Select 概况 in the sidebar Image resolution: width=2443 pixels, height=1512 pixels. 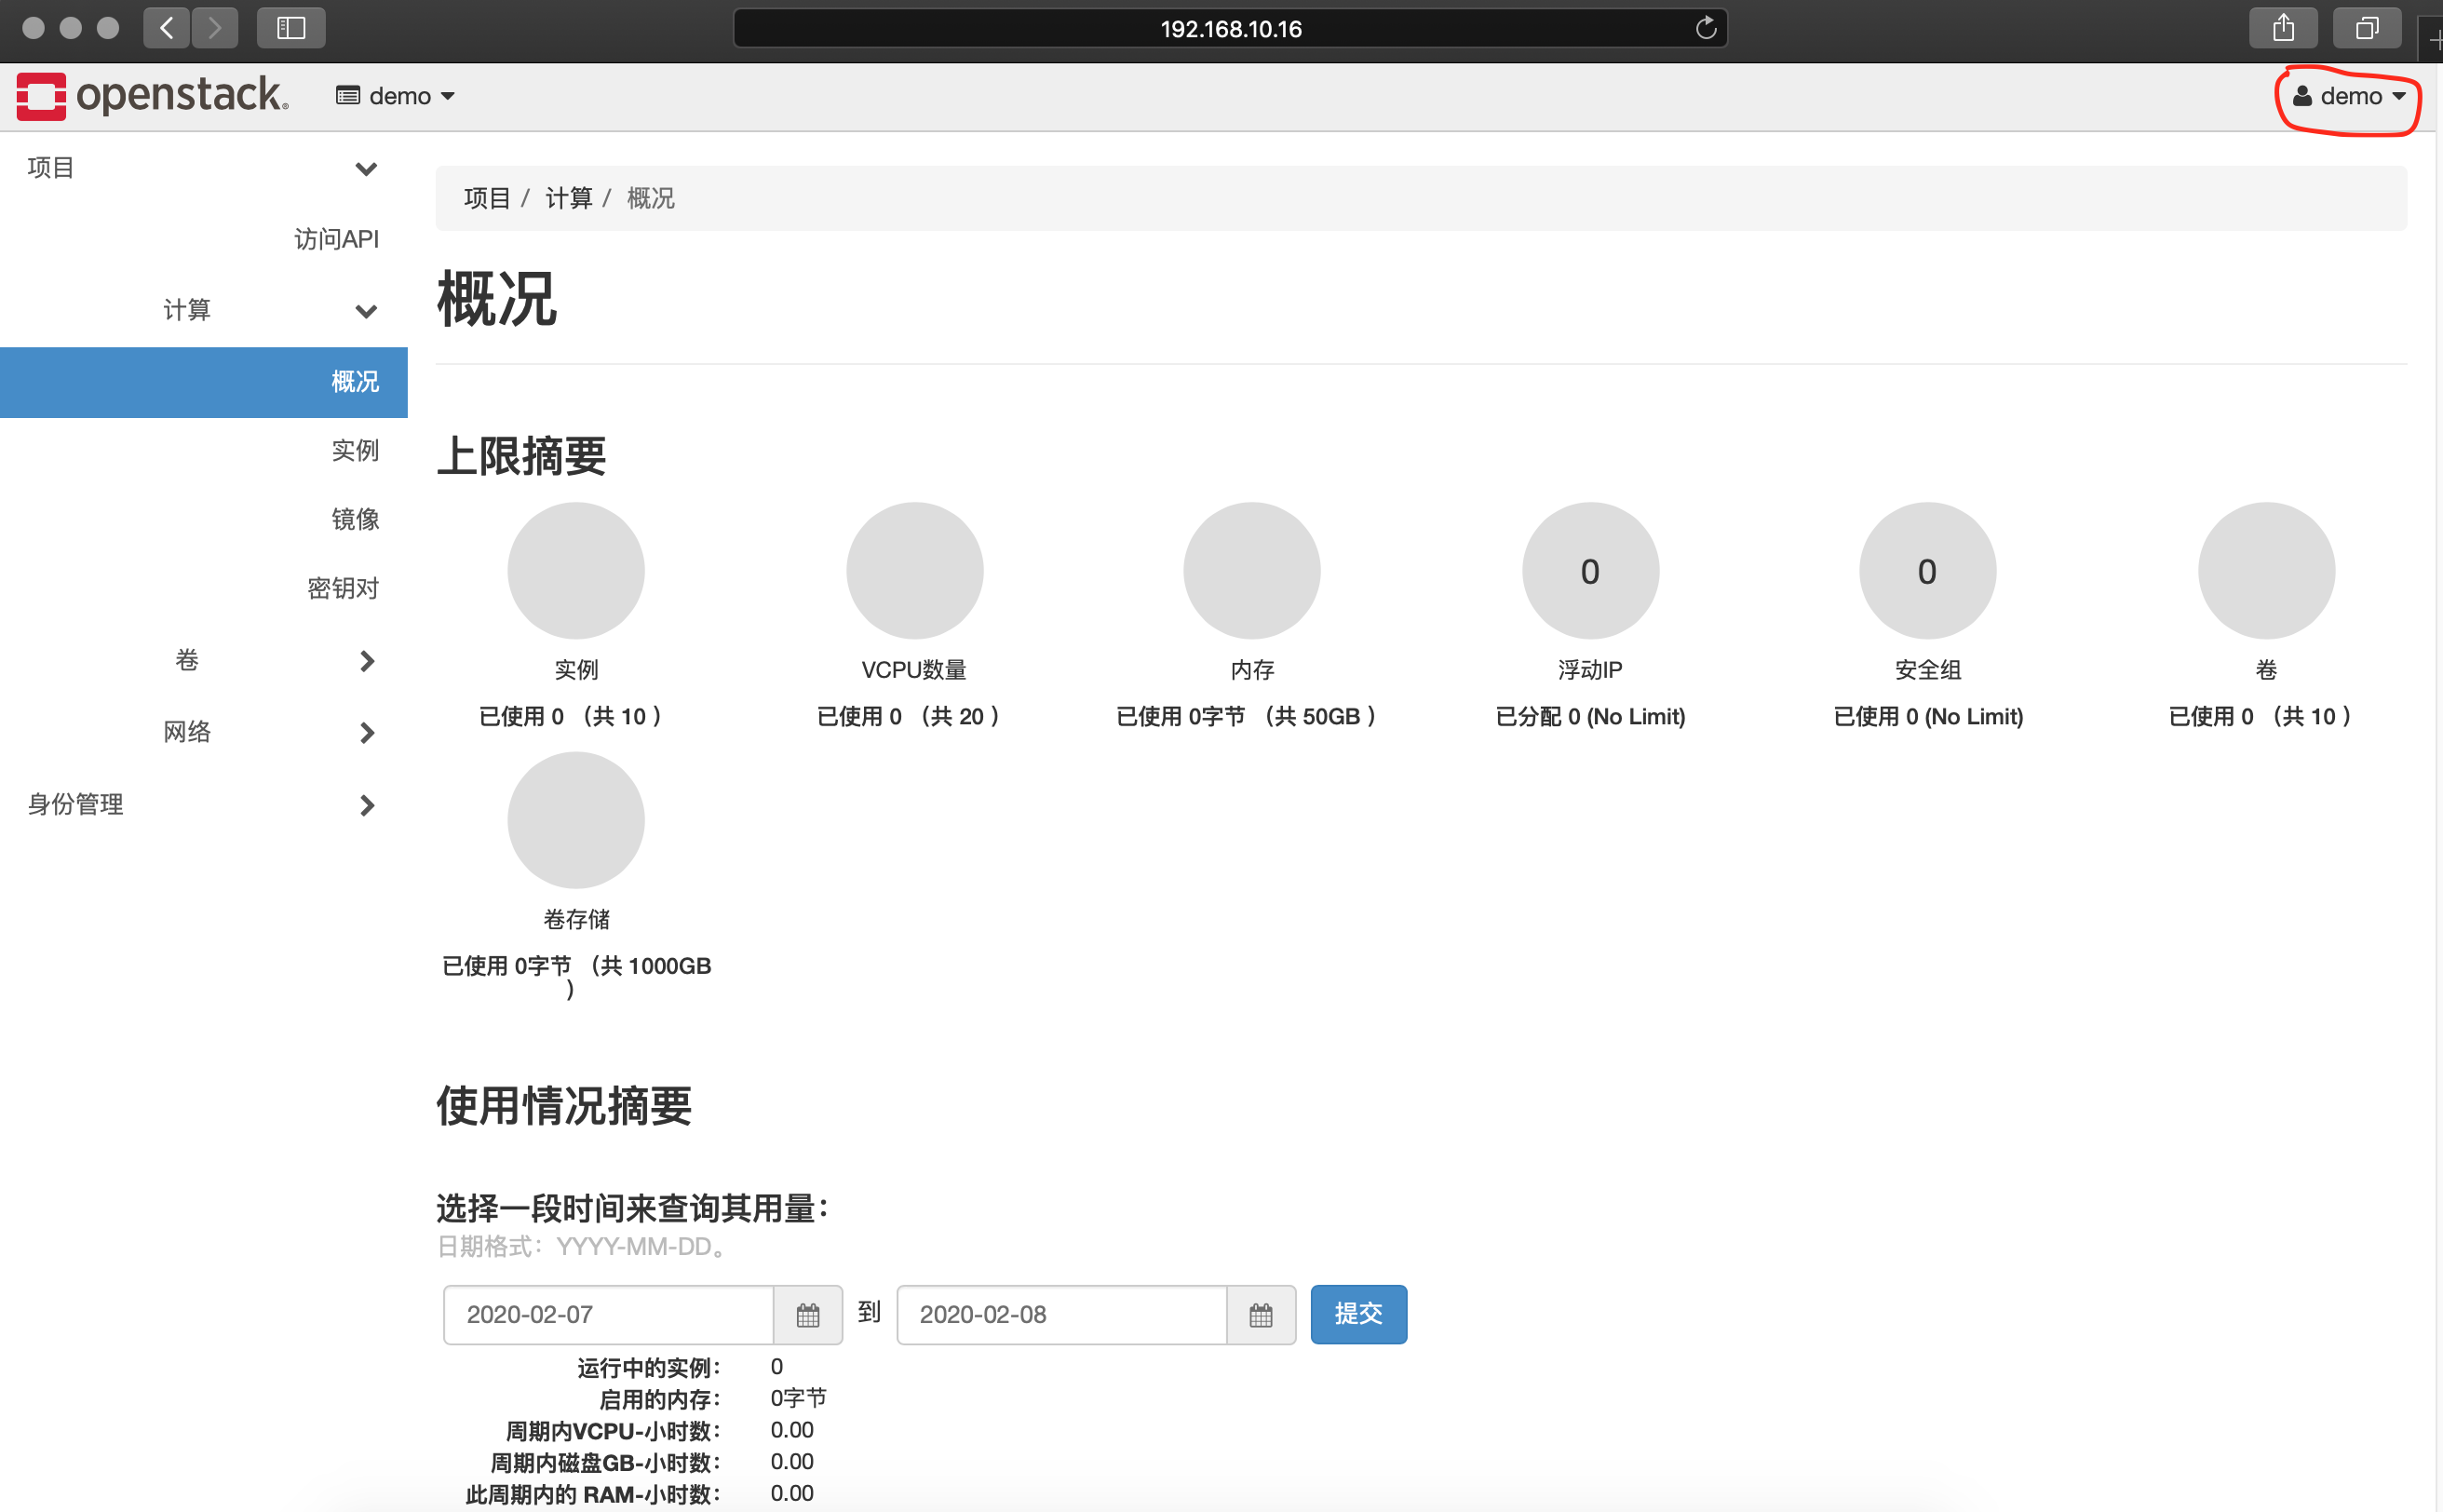203,382
